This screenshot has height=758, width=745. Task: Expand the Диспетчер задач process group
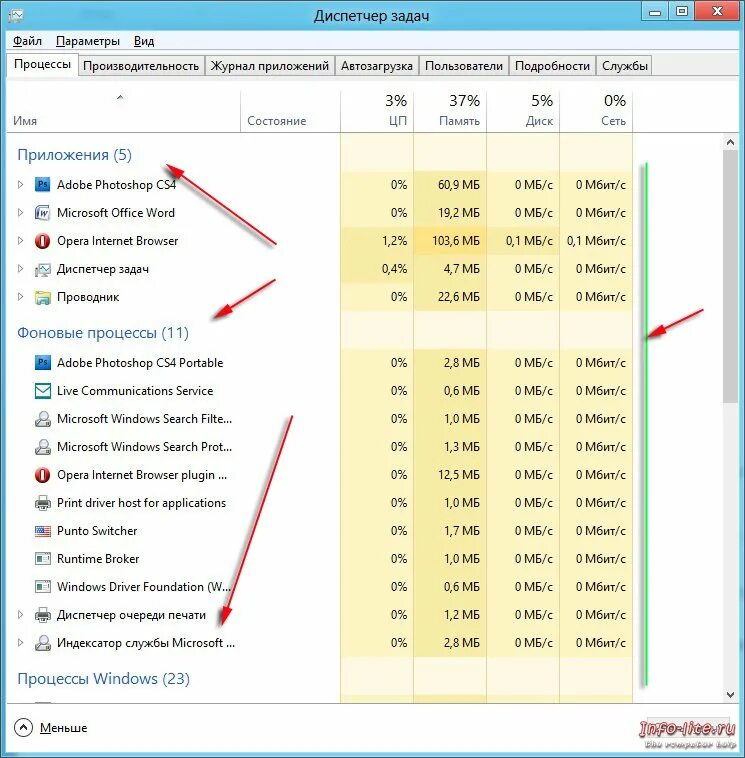(20, 269)
